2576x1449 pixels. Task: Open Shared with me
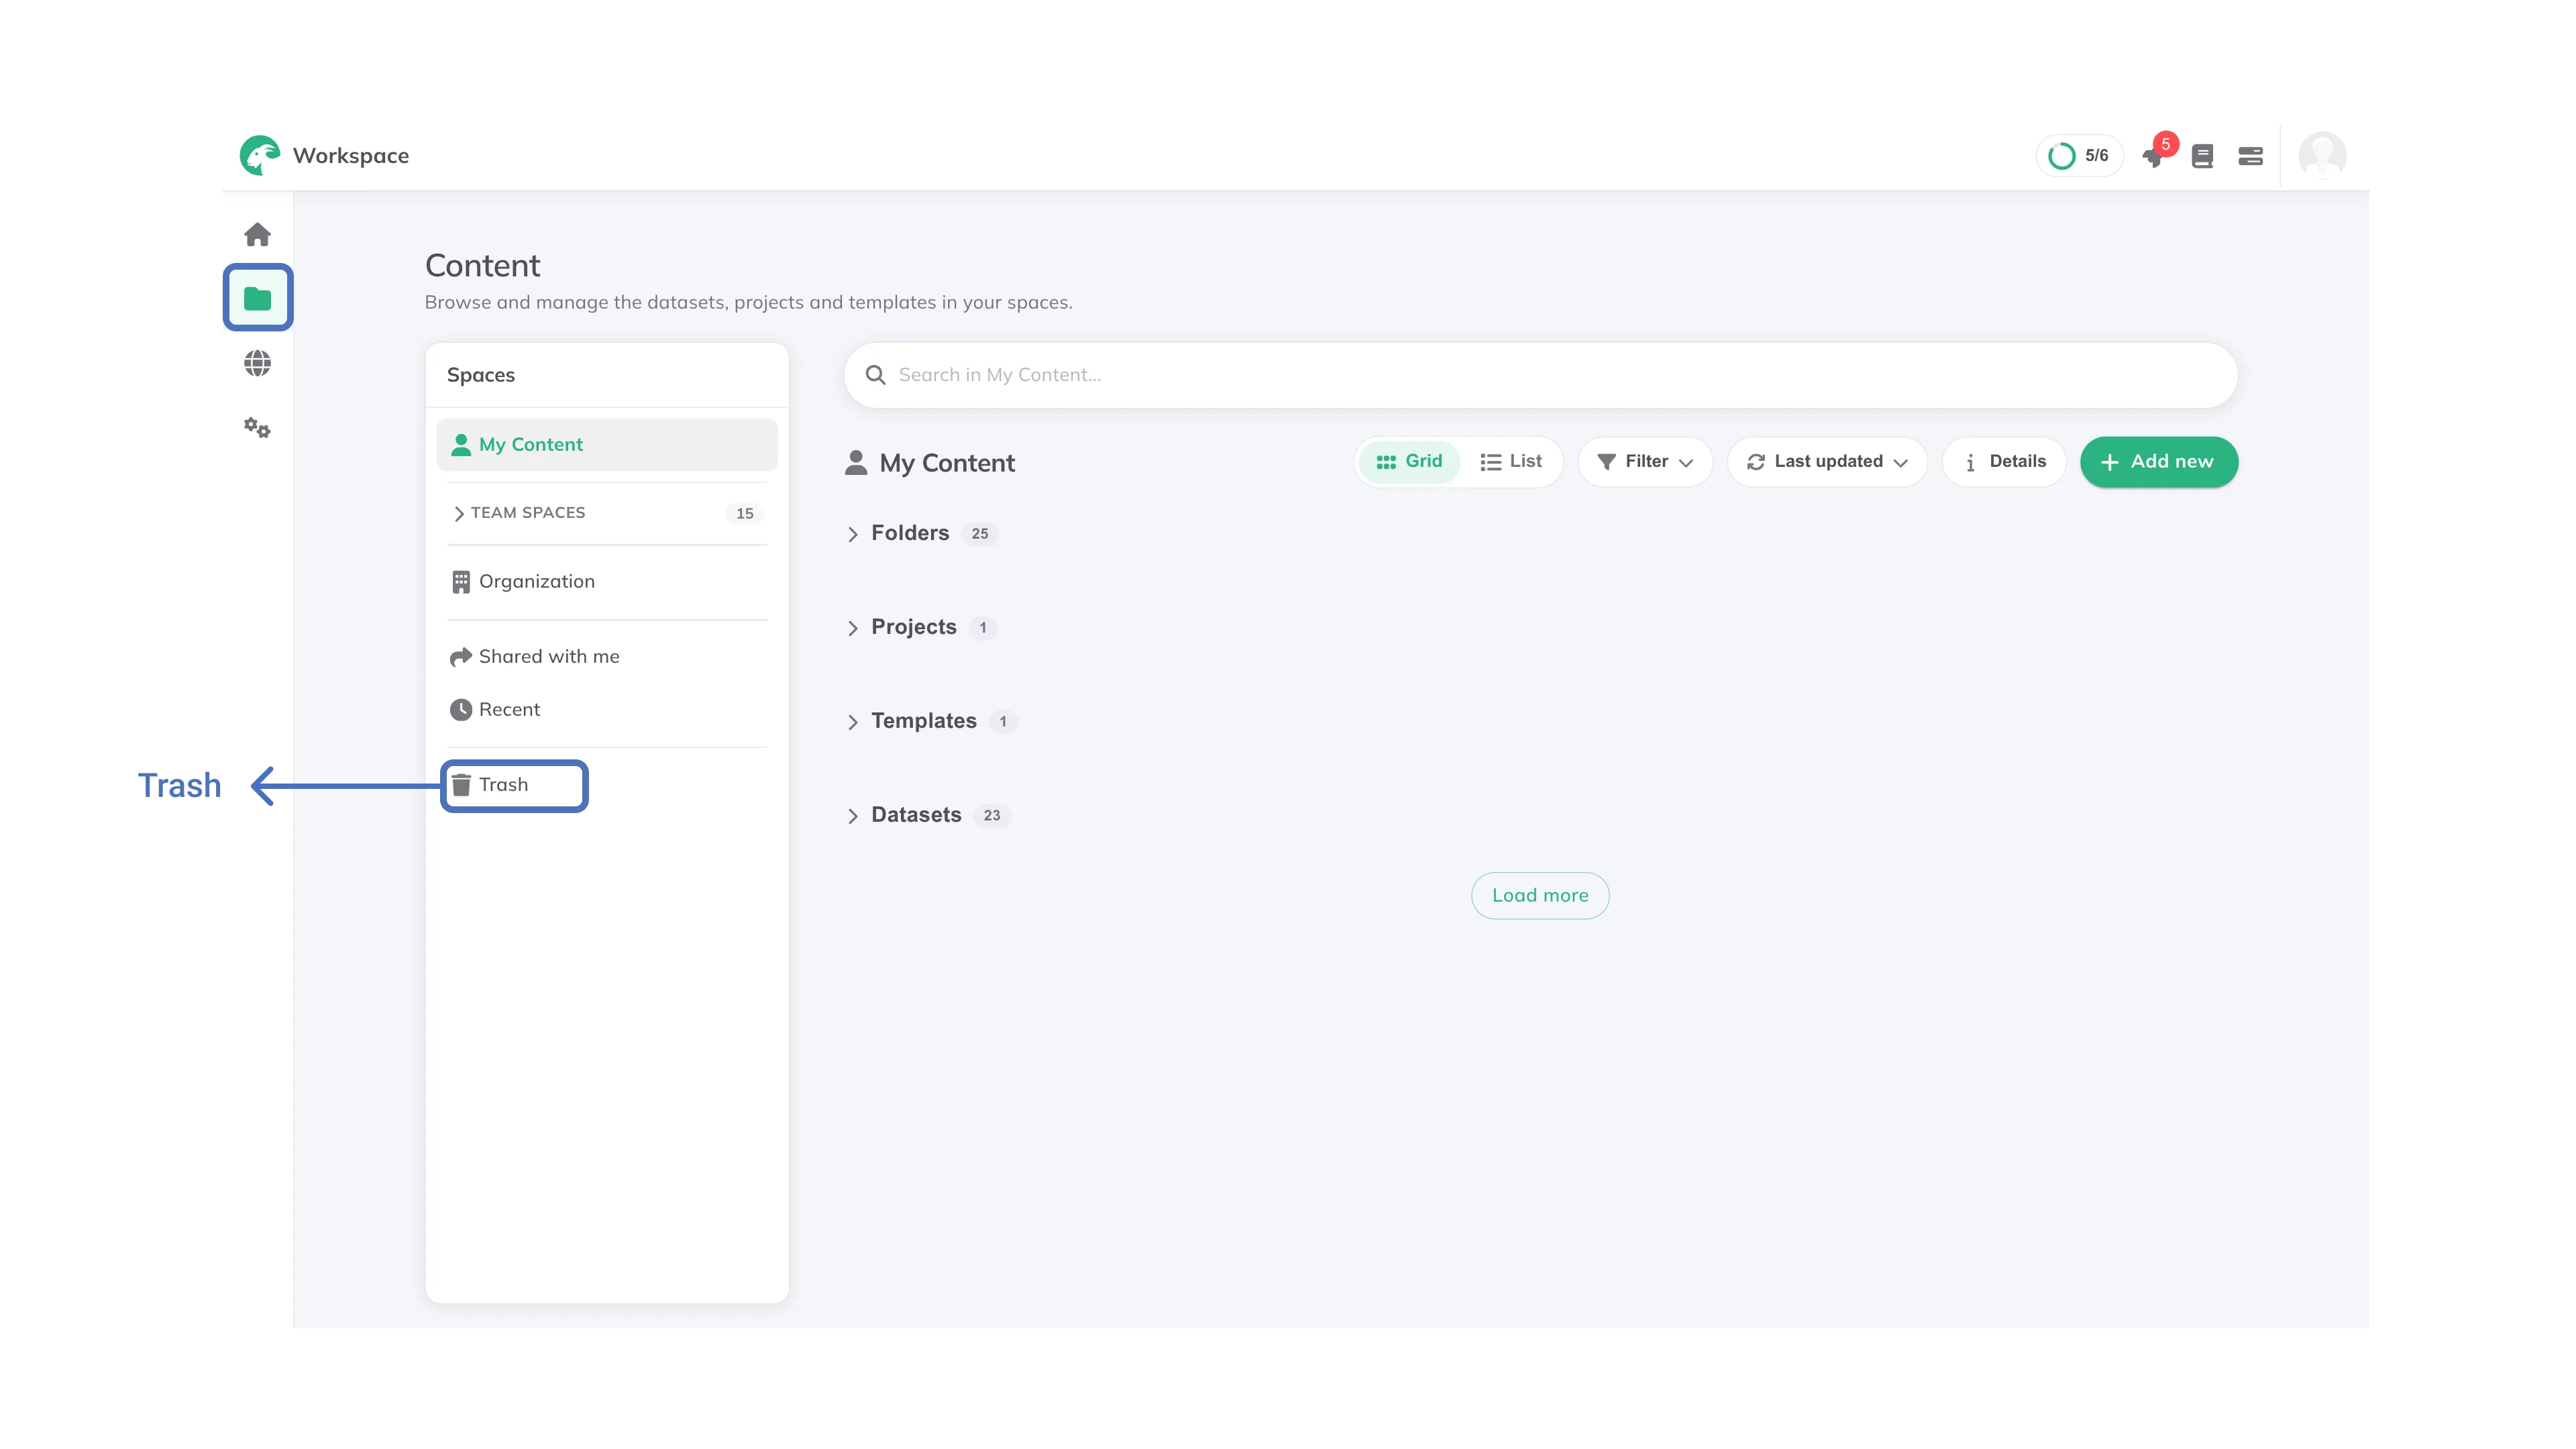(607, 656)
